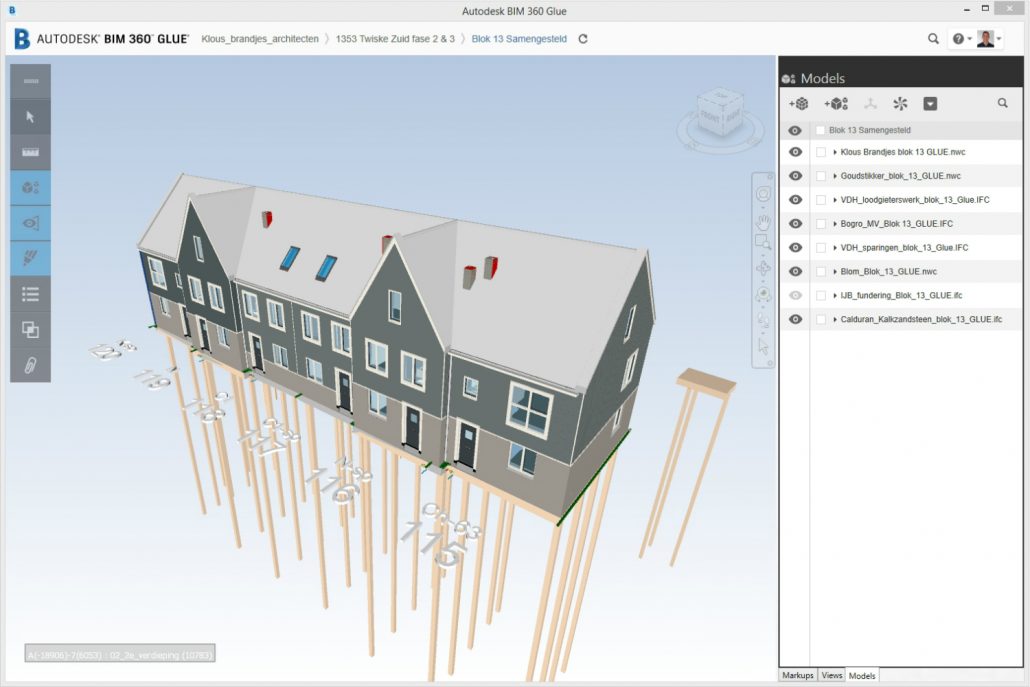This screenshot has height=687, width=1030.
Task: Check the box for VDH_loodgieterswerk_blok_13_Glue.IFC
Action: click(x=820, y=200)
